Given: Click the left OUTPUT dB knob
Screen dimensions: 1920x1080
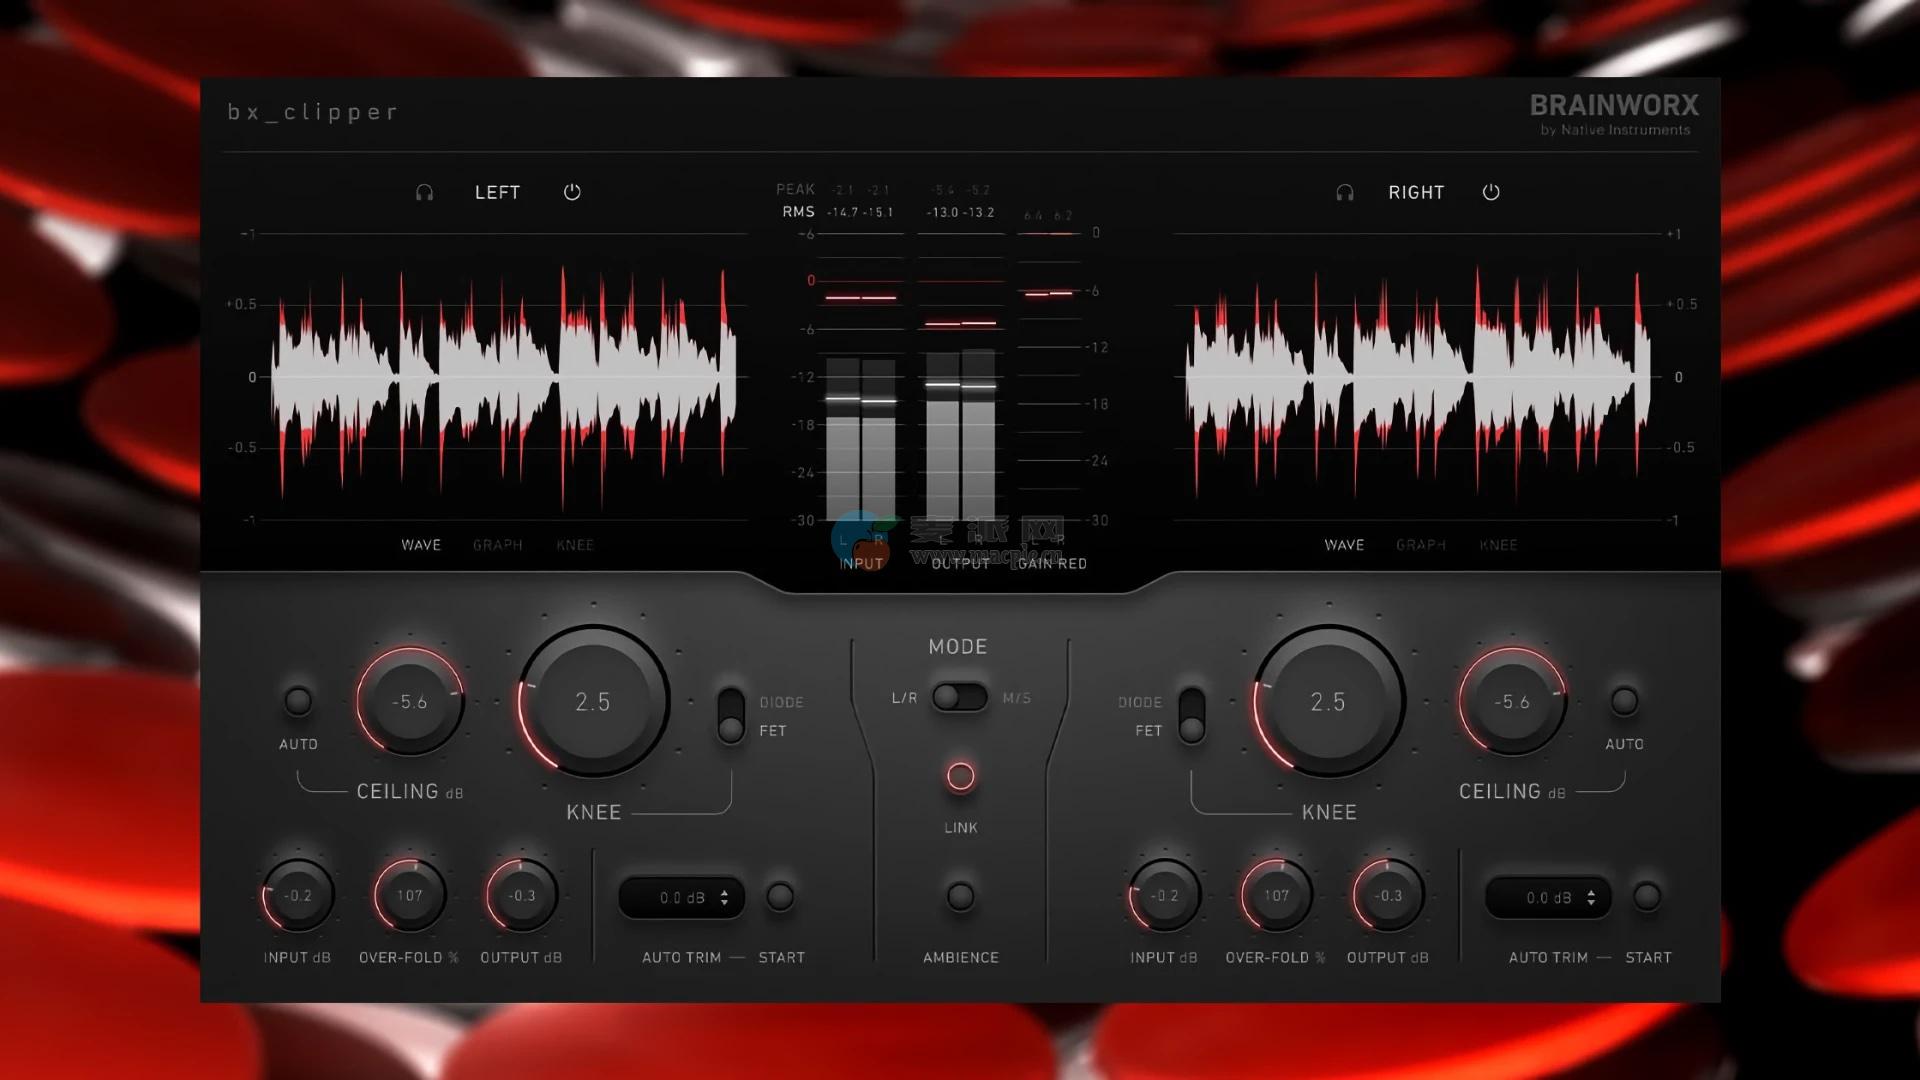Looking at the screenshot, I should (x=522, y=895).
